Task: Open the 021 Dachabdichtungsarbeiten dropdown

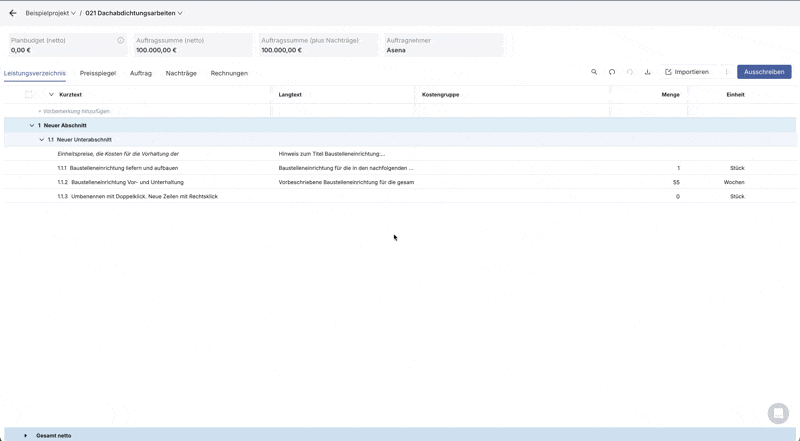Action: point(134,13)
